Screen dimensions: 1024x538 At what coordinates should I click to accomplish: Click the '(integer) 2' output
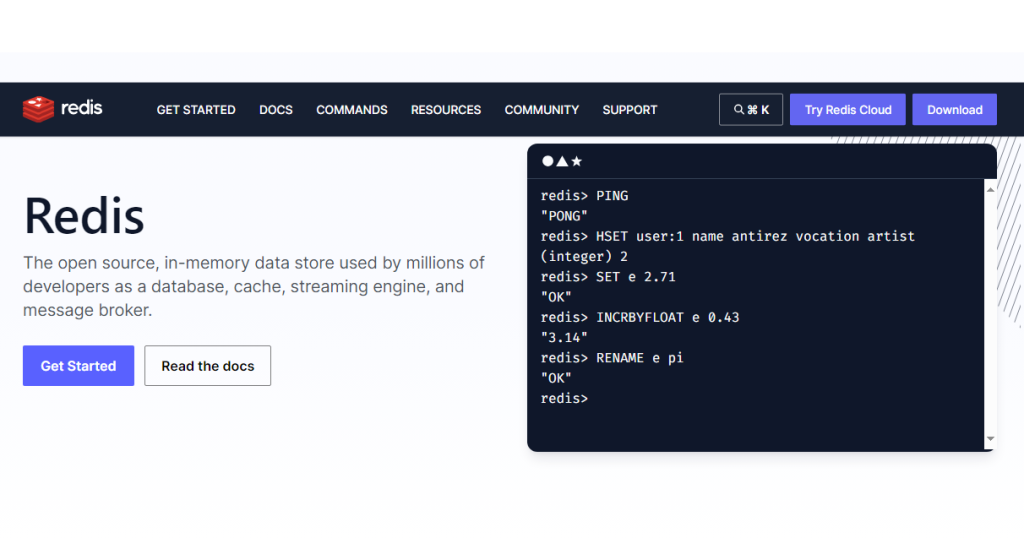(584, 257)
